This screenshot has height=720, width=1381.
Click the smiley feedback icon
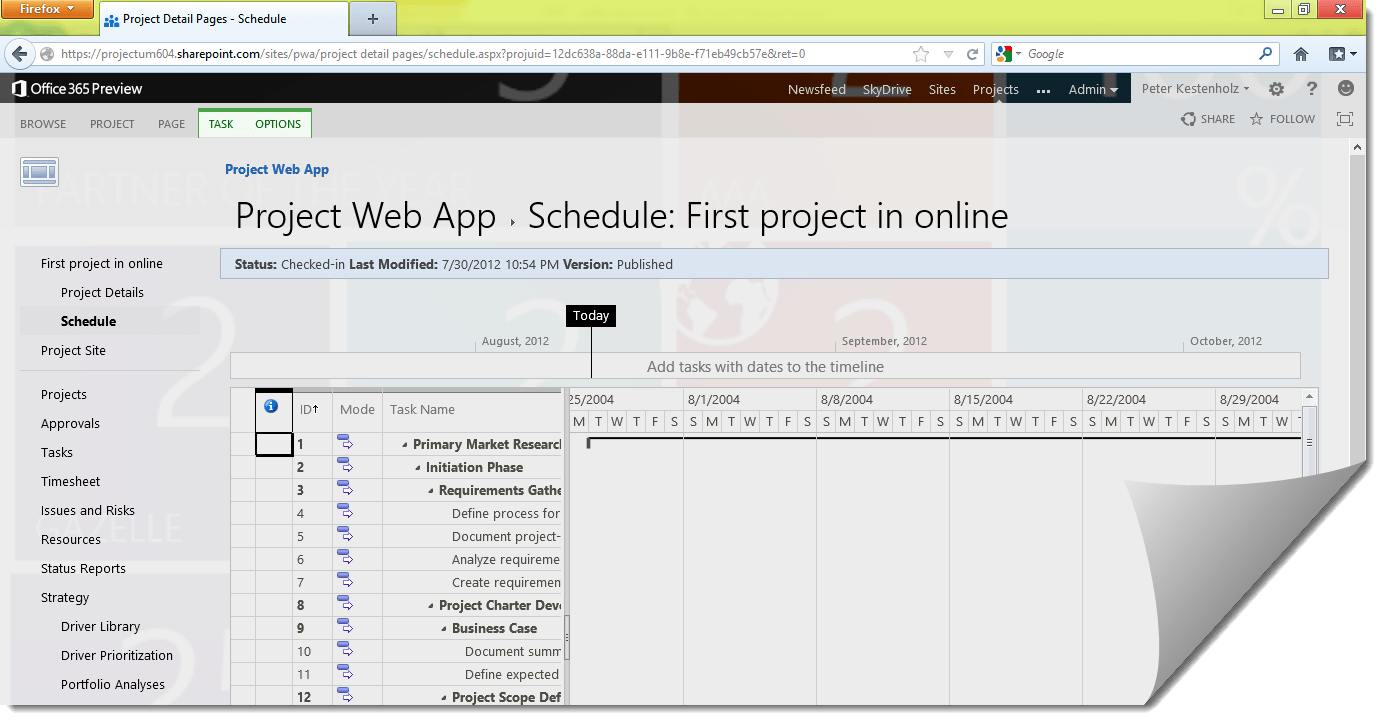point(1346,88)
